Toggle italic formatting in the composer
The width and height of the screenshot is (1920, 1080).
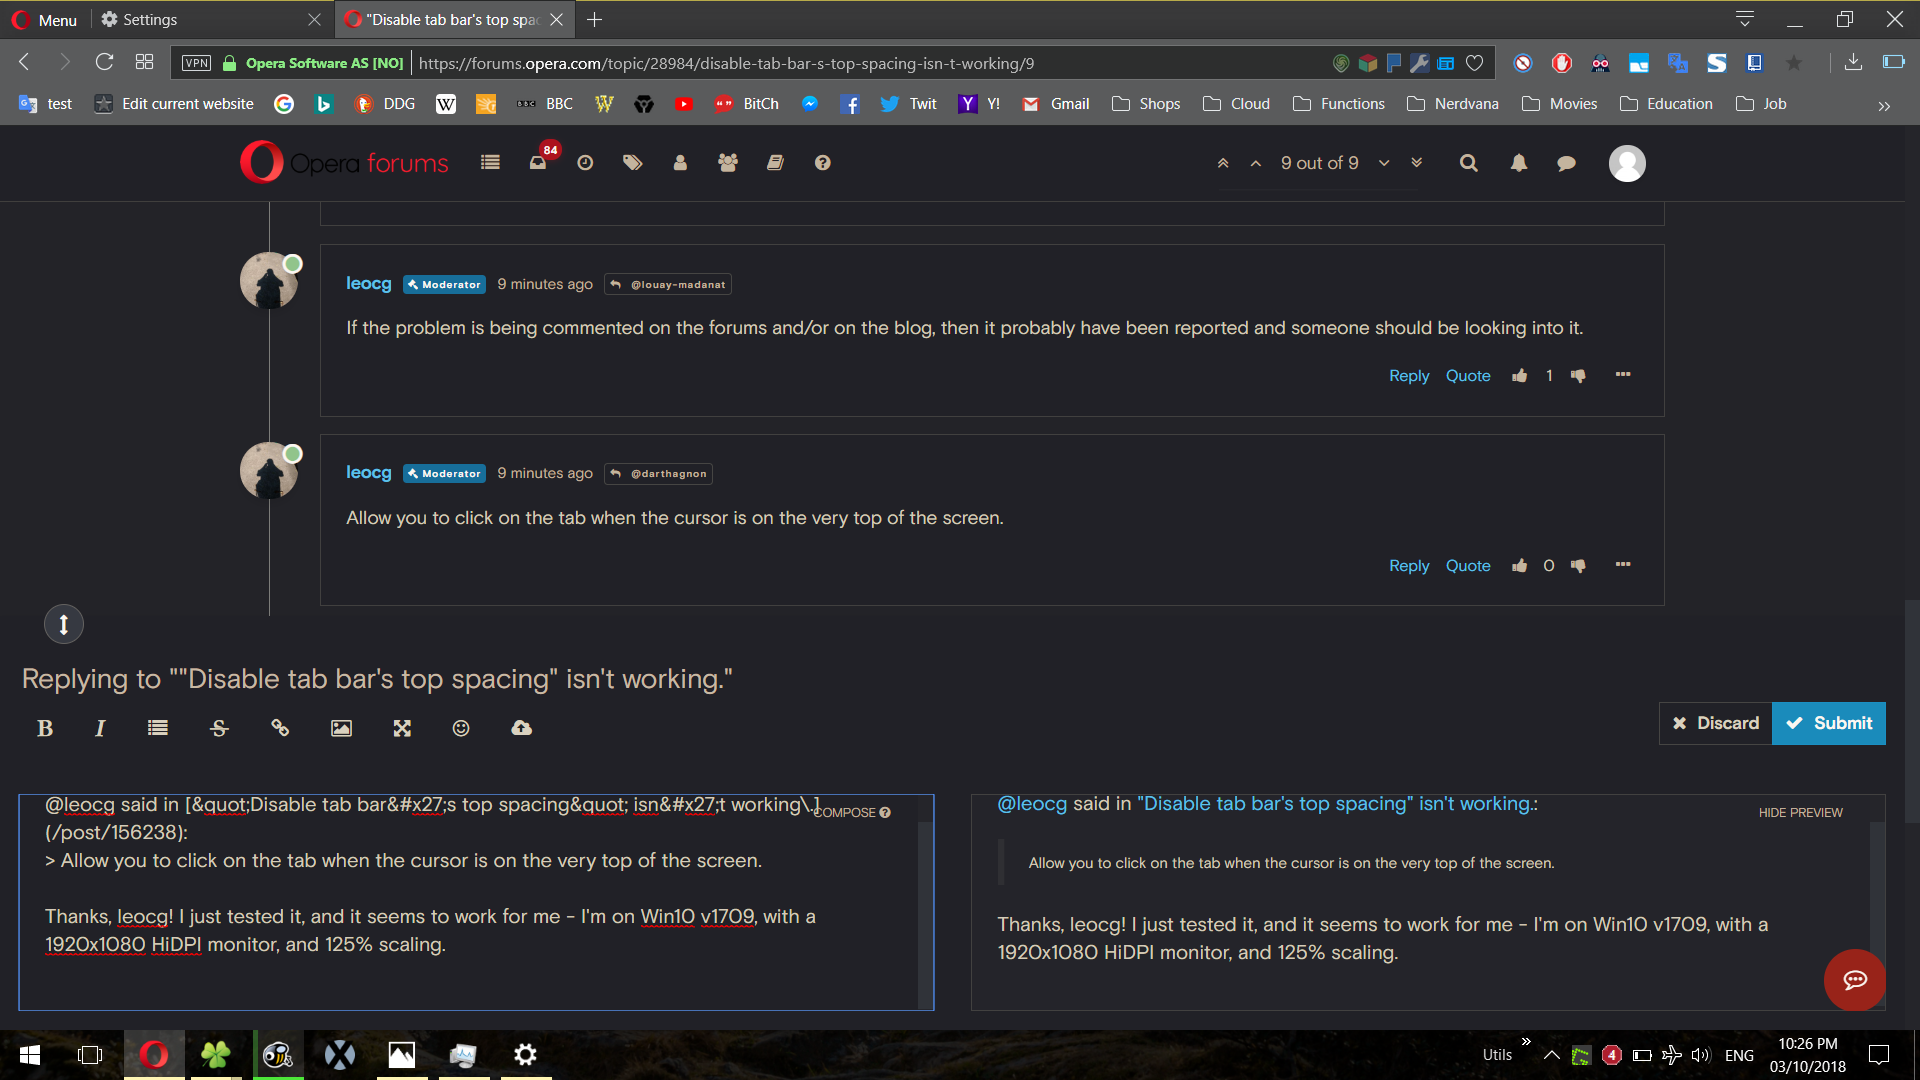pyautogui.click(x=99, y=728)
